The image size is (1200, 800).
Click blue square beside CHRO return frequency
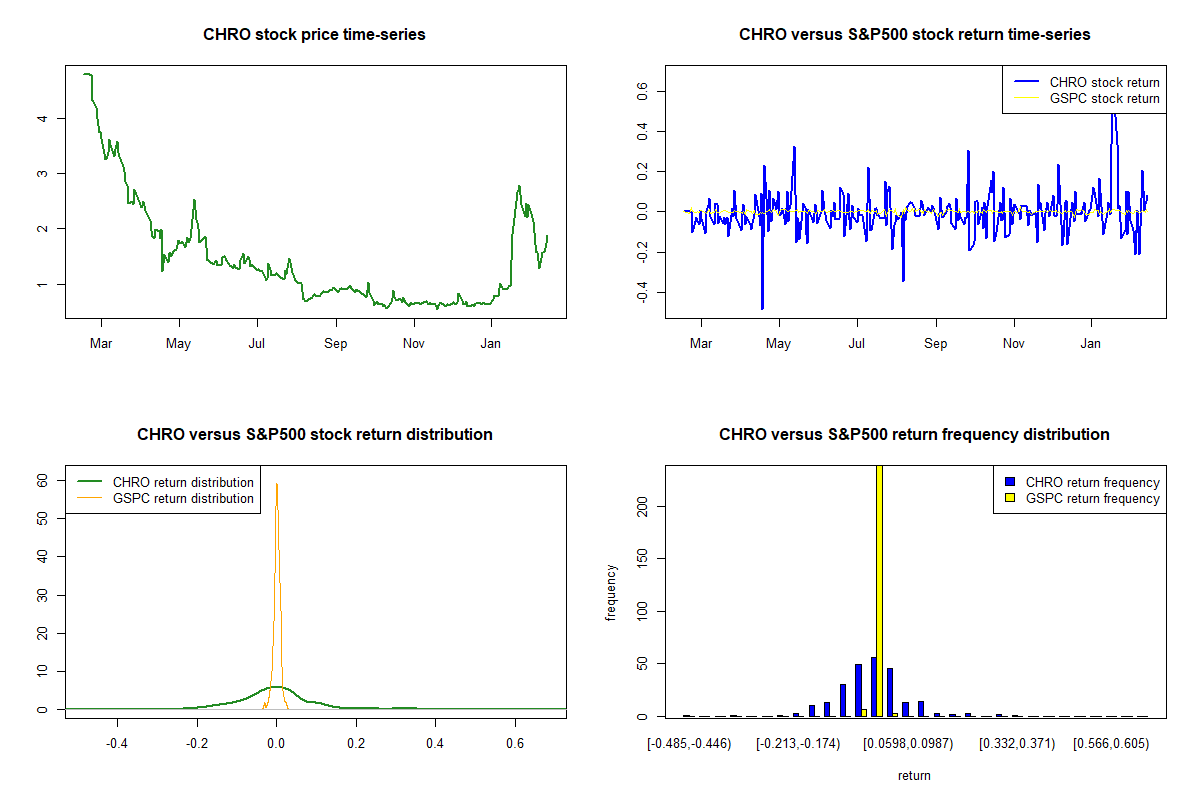[1010, 483]
